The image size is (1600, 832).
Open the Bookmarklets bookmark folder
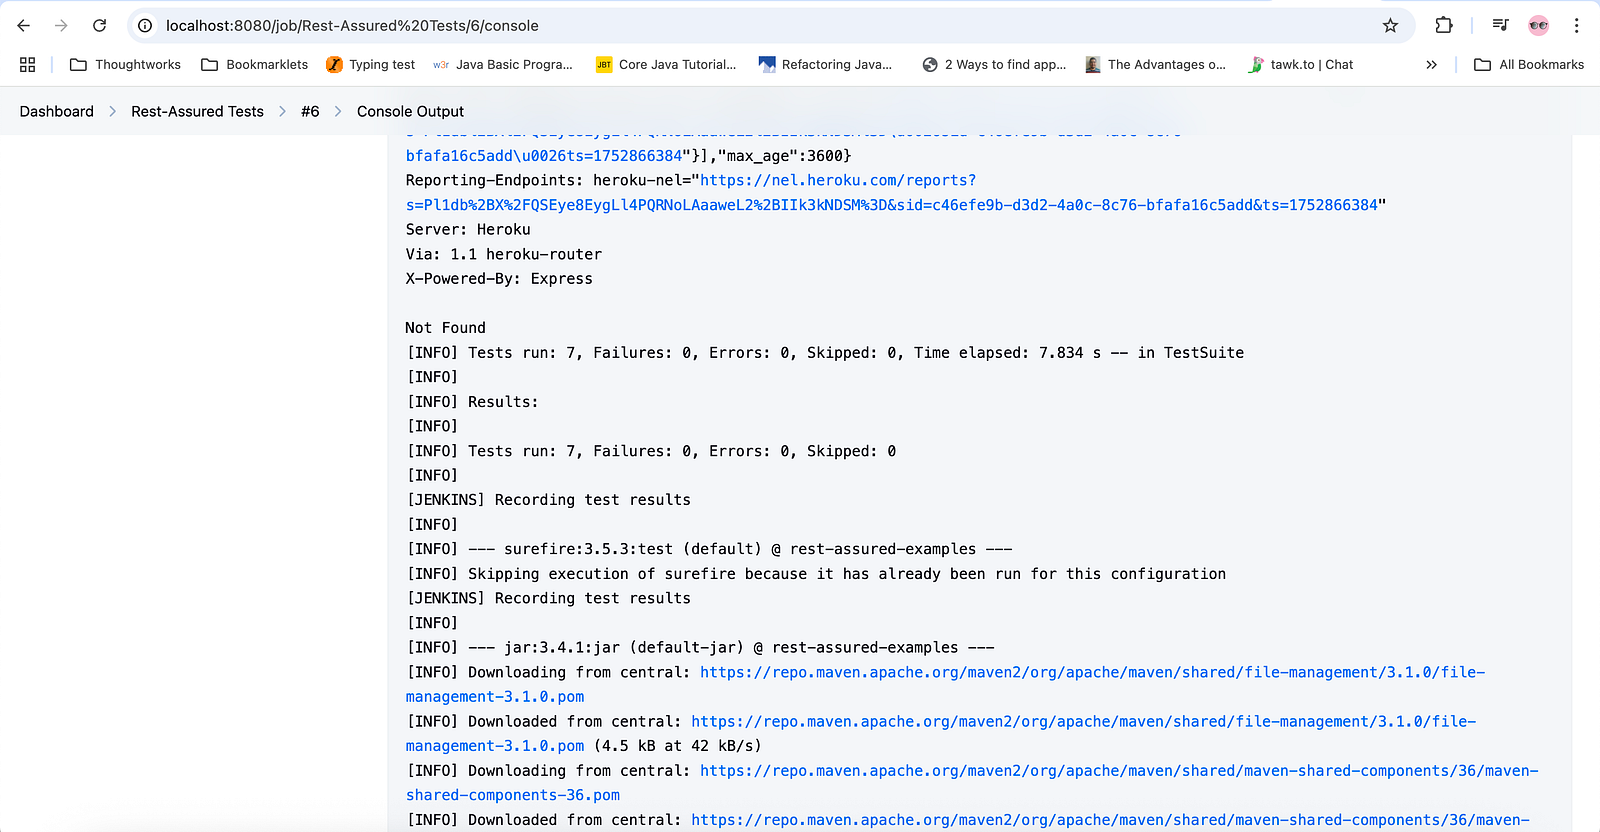255,65
